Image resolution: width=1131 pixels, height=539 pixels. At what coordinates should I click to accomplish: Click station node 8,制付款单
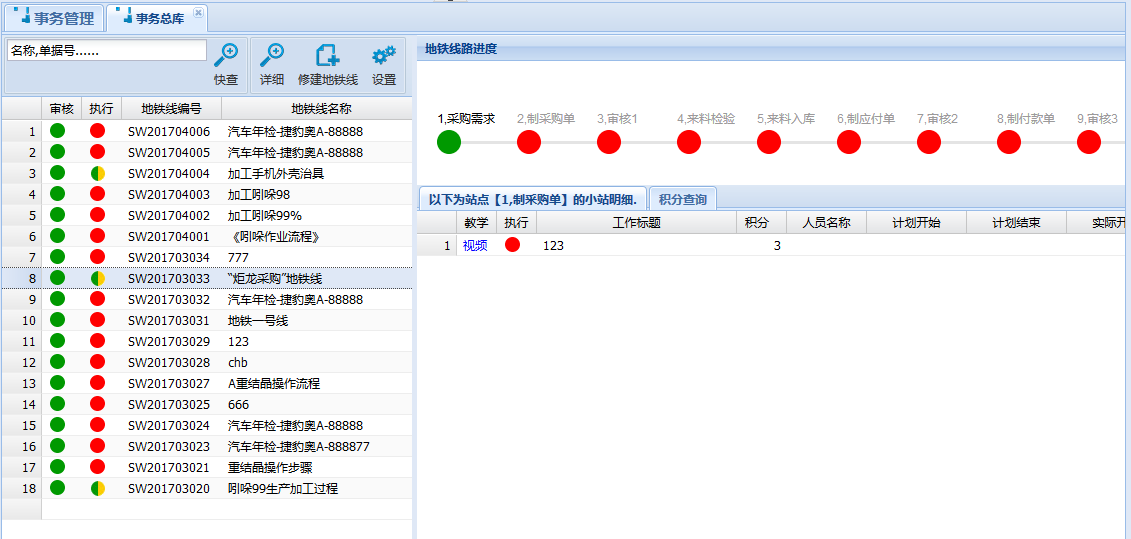tap(1009, 142)
